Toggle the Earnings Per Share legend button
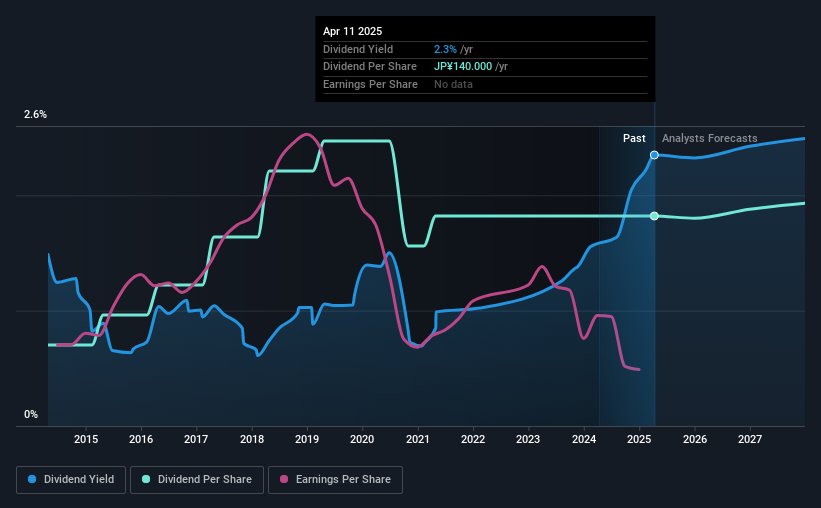This screenshot has width=821, height=508. click(335, 480)
